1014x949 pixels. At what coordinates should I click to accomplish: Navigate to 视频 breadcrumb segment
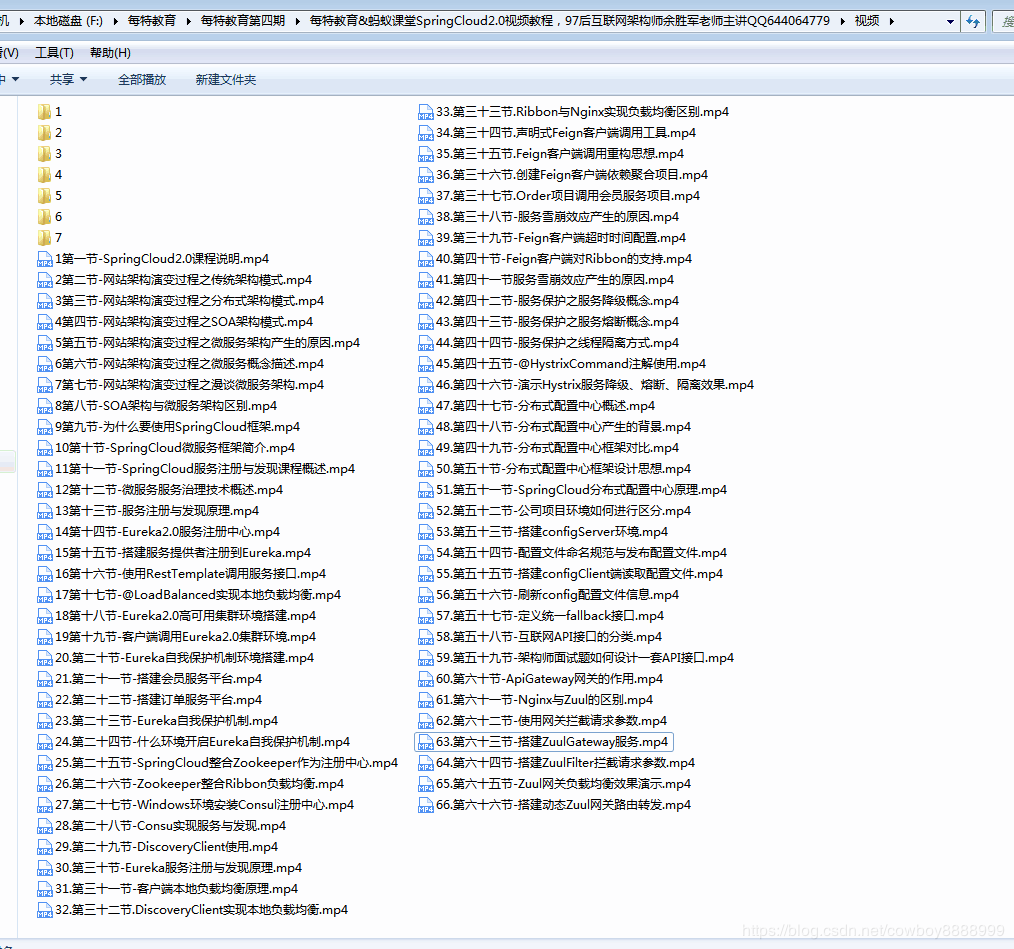pyautogui.click(x=867, y=21)
